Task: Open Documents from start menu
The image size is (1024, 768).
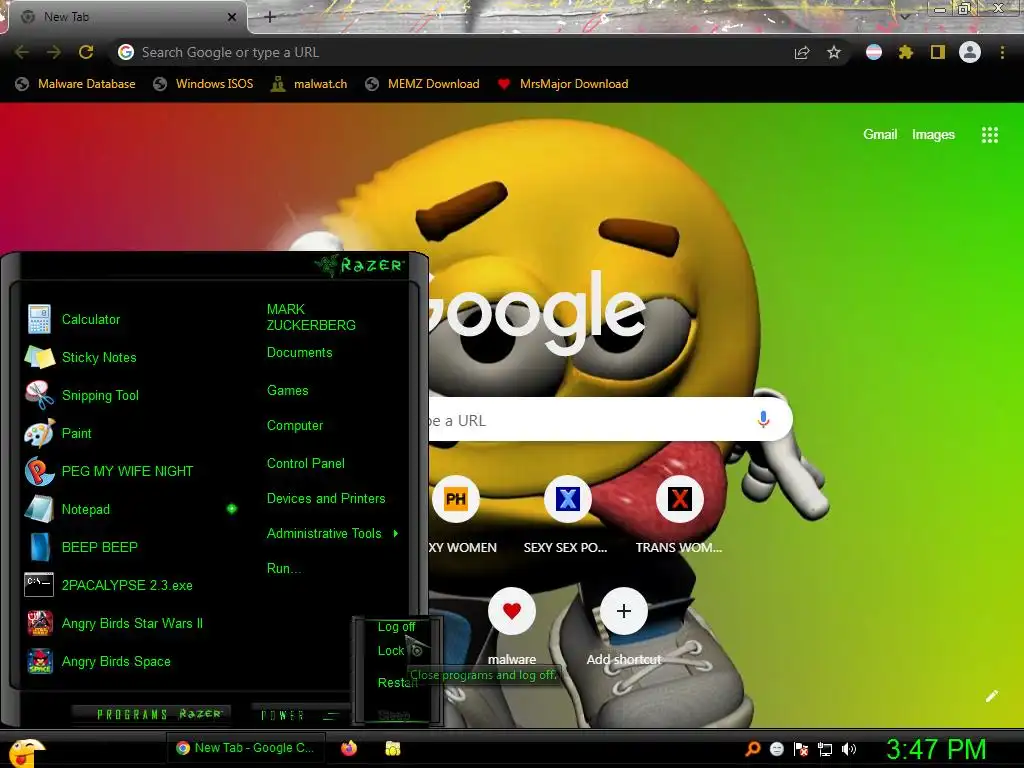Action: (299, 353)
